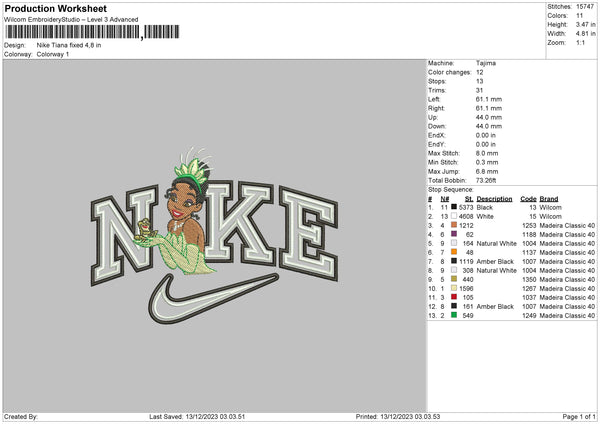
Task: Click the Left value 61.1 mm
Action: pos(489,99)
